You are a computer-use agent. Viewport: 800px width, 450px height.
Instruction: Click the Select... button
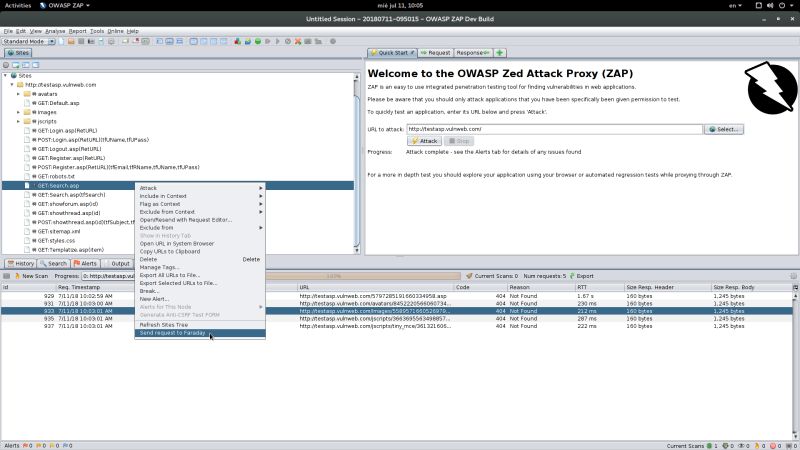coord(723,129)
